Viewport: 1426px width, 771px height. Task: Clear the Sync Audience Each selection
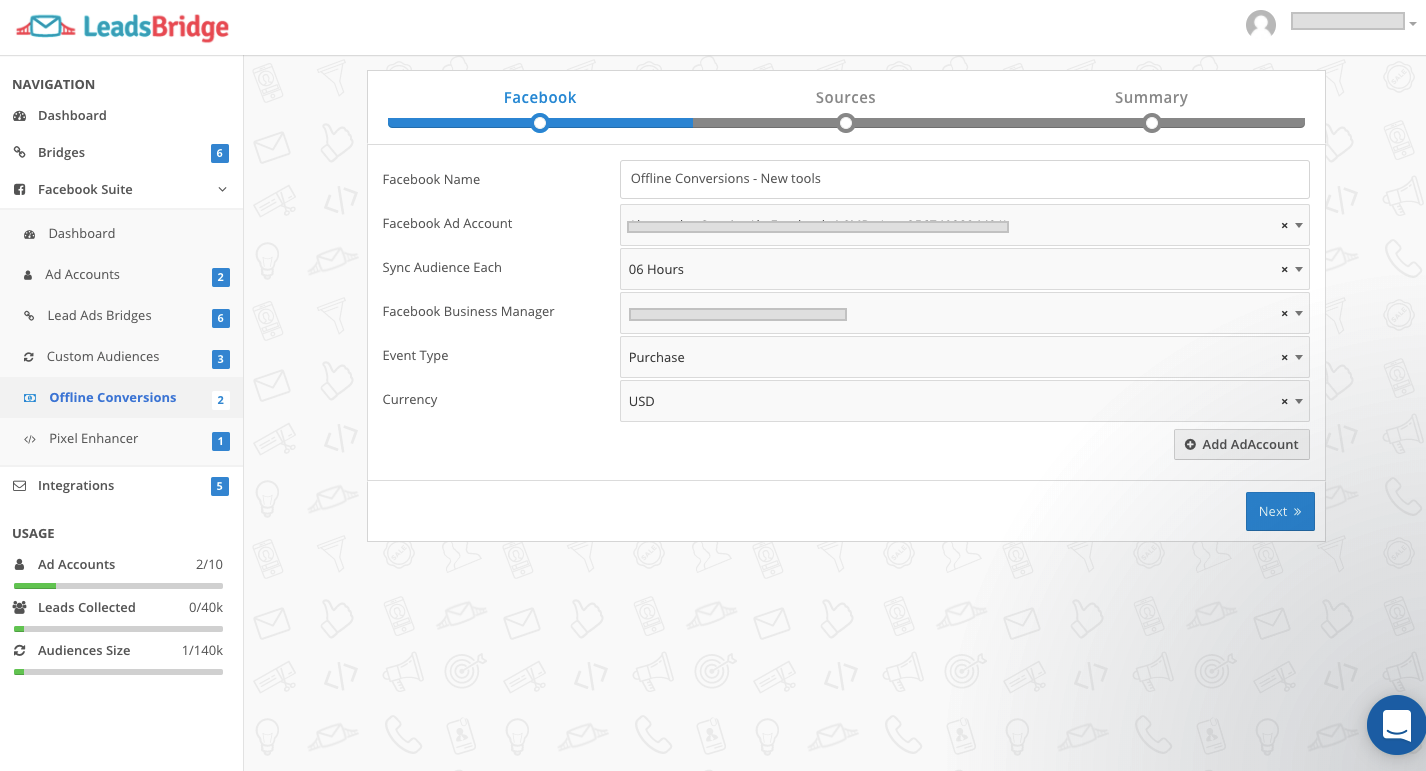1284,270
